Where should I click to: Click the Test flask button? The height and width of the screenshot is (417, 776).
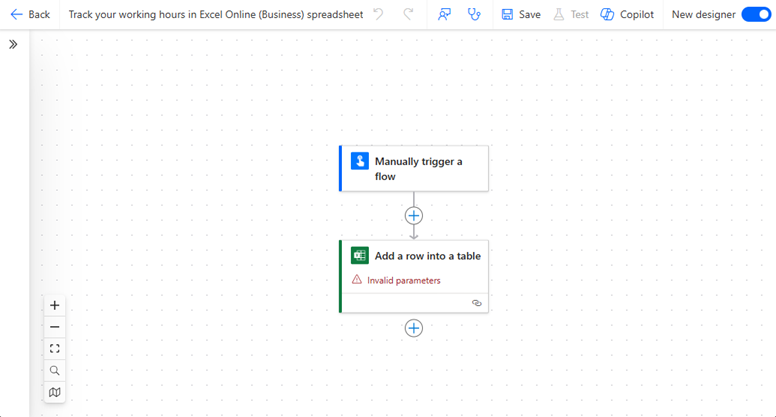click(571, 15)
